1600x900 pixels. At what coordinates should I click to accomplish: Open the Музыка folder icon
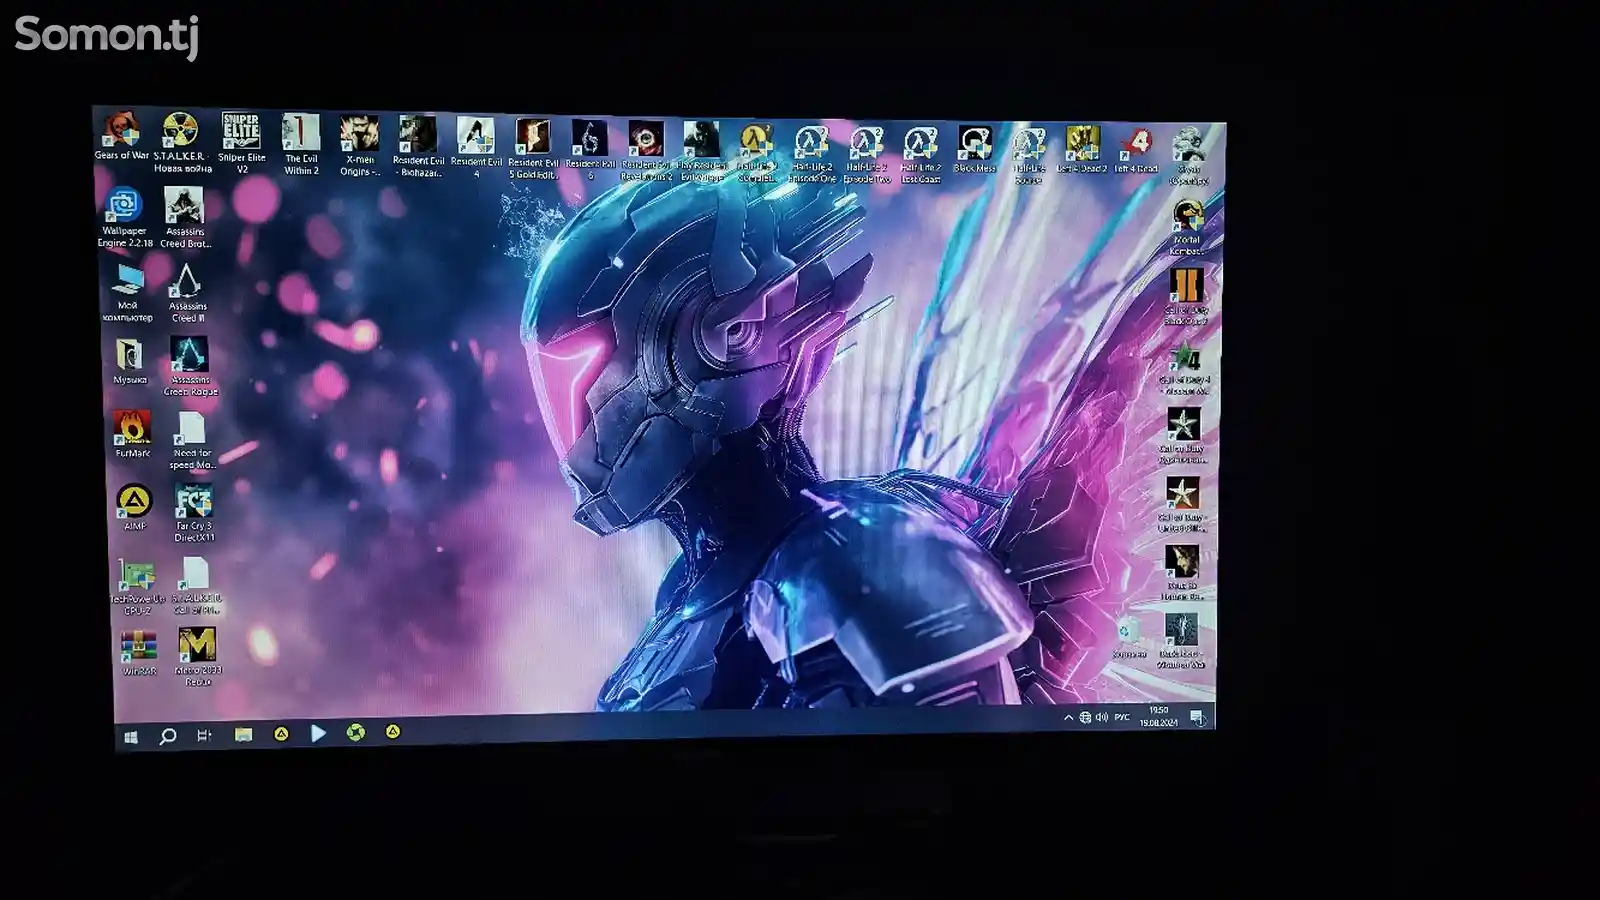coord(129,361)
